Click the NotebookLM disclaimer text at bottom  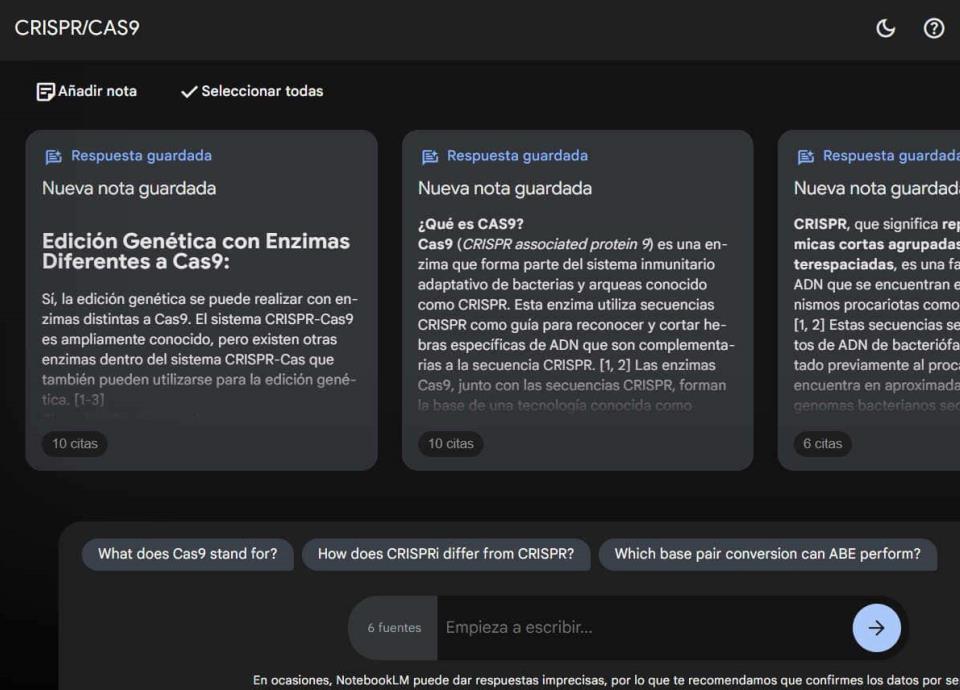click(606, 680)
